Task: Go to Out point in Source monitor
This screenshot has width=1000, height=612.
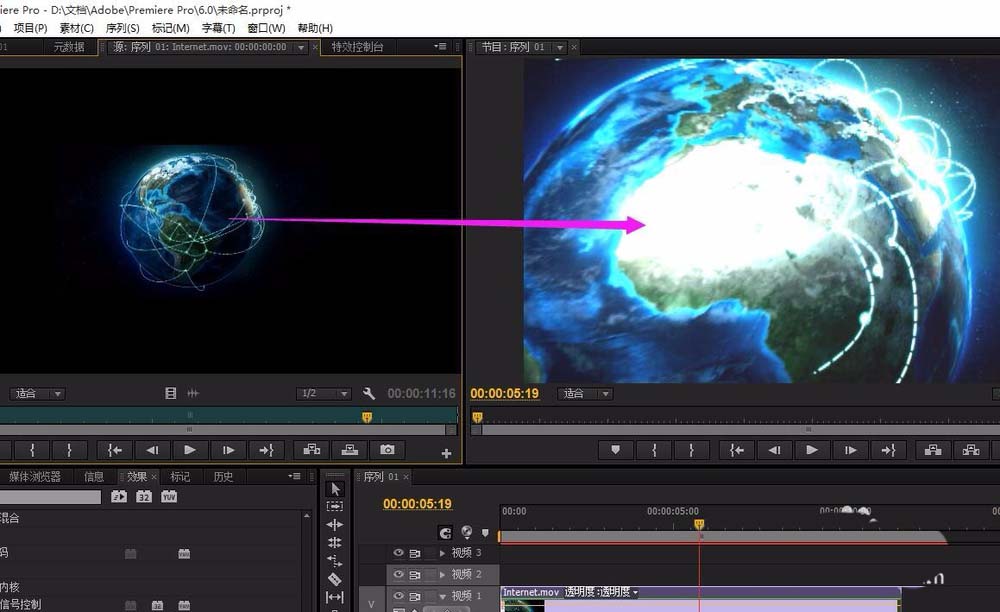Action: [x=266, y=450]
